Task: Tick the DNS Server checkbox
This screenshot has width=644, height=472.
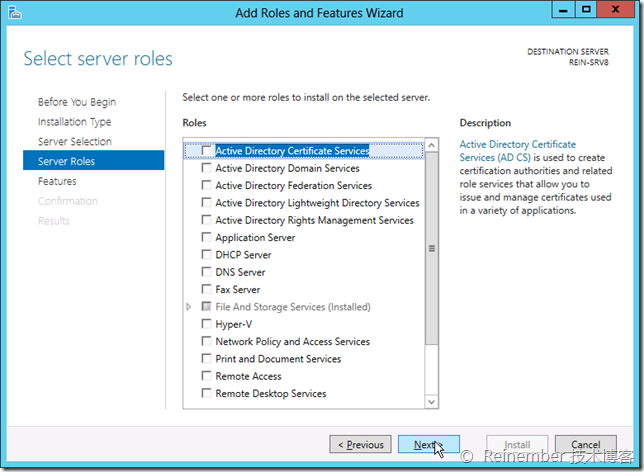Action: click(x=207, y=272)
